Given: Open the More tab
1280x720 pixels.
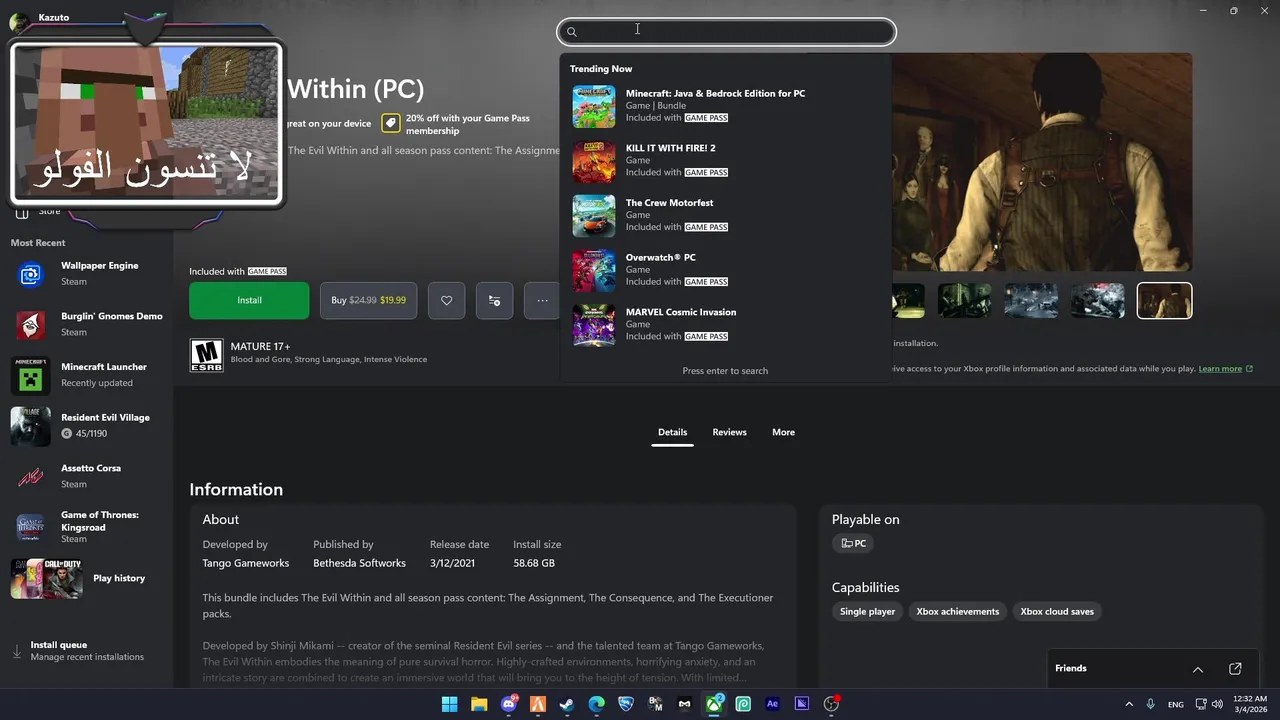Looking at the screenshot, I should click(783, 432).
